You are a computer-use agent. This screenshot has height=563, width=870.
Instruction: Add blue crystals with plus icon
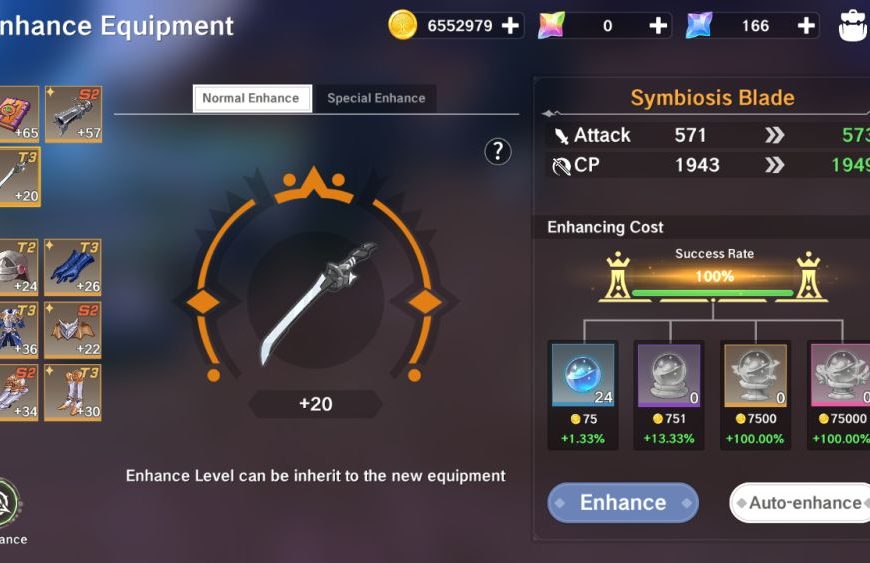[806, 26]
